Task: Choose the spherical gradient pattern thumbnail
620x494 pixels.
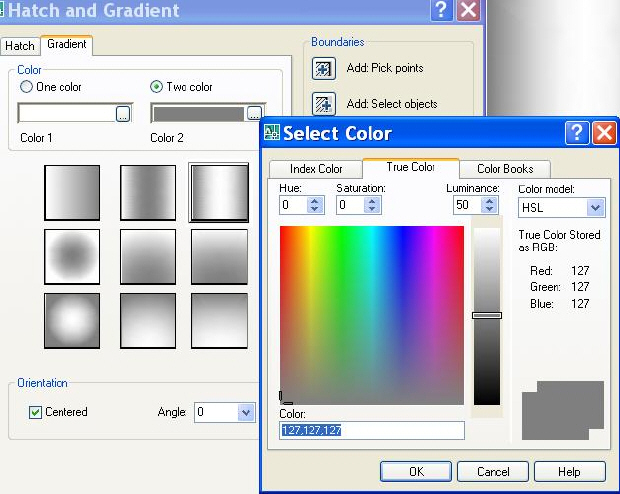Action: tap(72, 256)
